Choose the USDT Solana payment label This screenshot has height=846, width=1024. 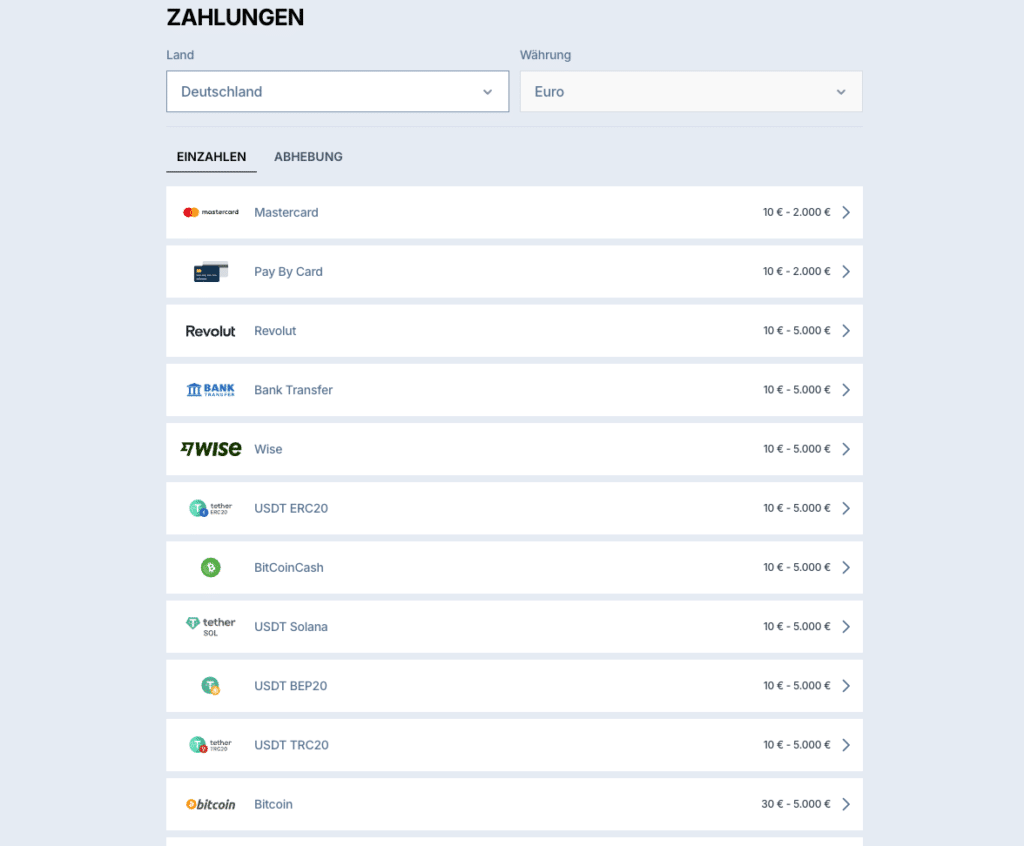click(x=291, y=627)
